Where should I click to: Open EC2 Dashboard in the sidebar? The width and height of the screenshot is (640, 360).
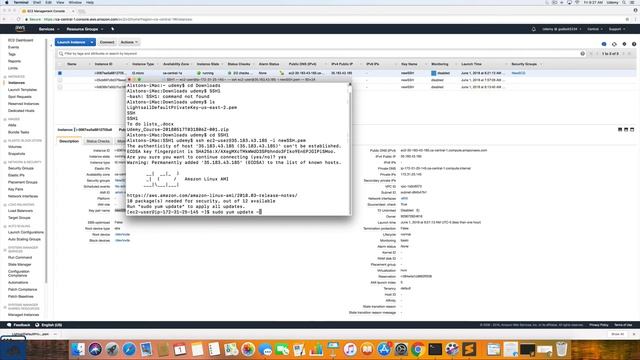tap(21, 40)
